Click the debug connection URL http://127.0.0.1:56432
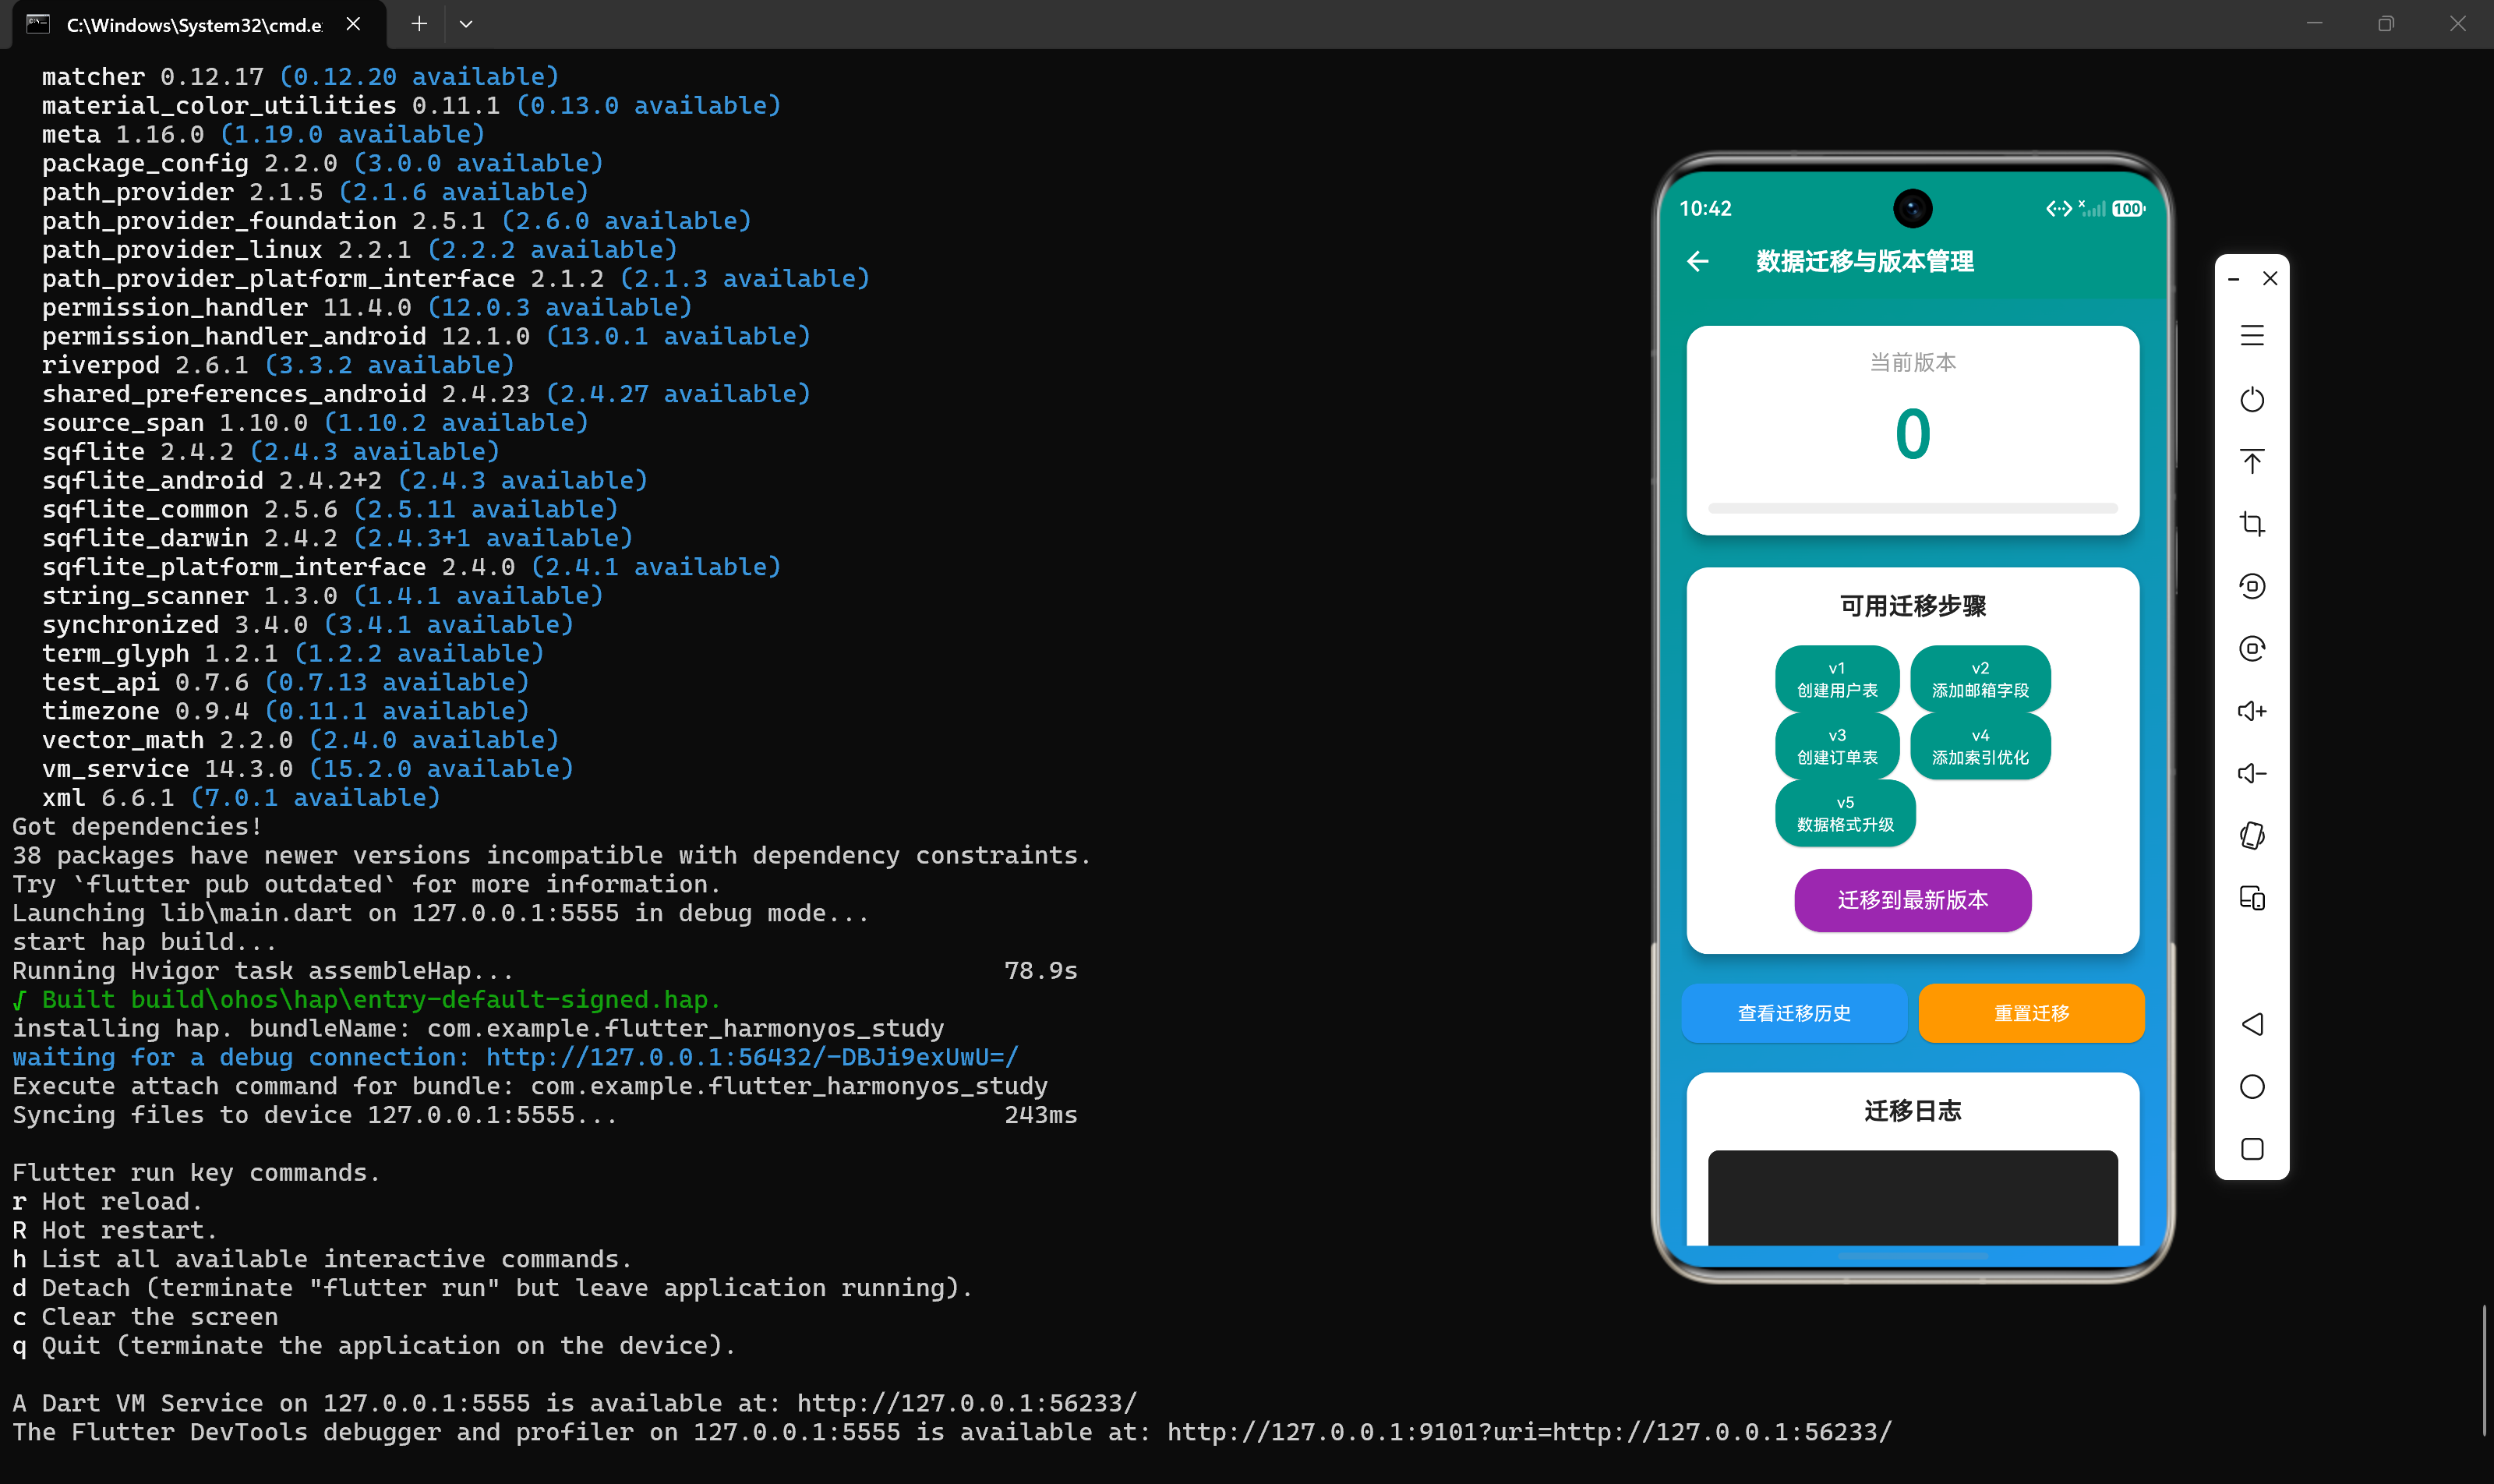This screenshot has height=1484, width=2494. pyautogui.click(x=752, y=1057)
